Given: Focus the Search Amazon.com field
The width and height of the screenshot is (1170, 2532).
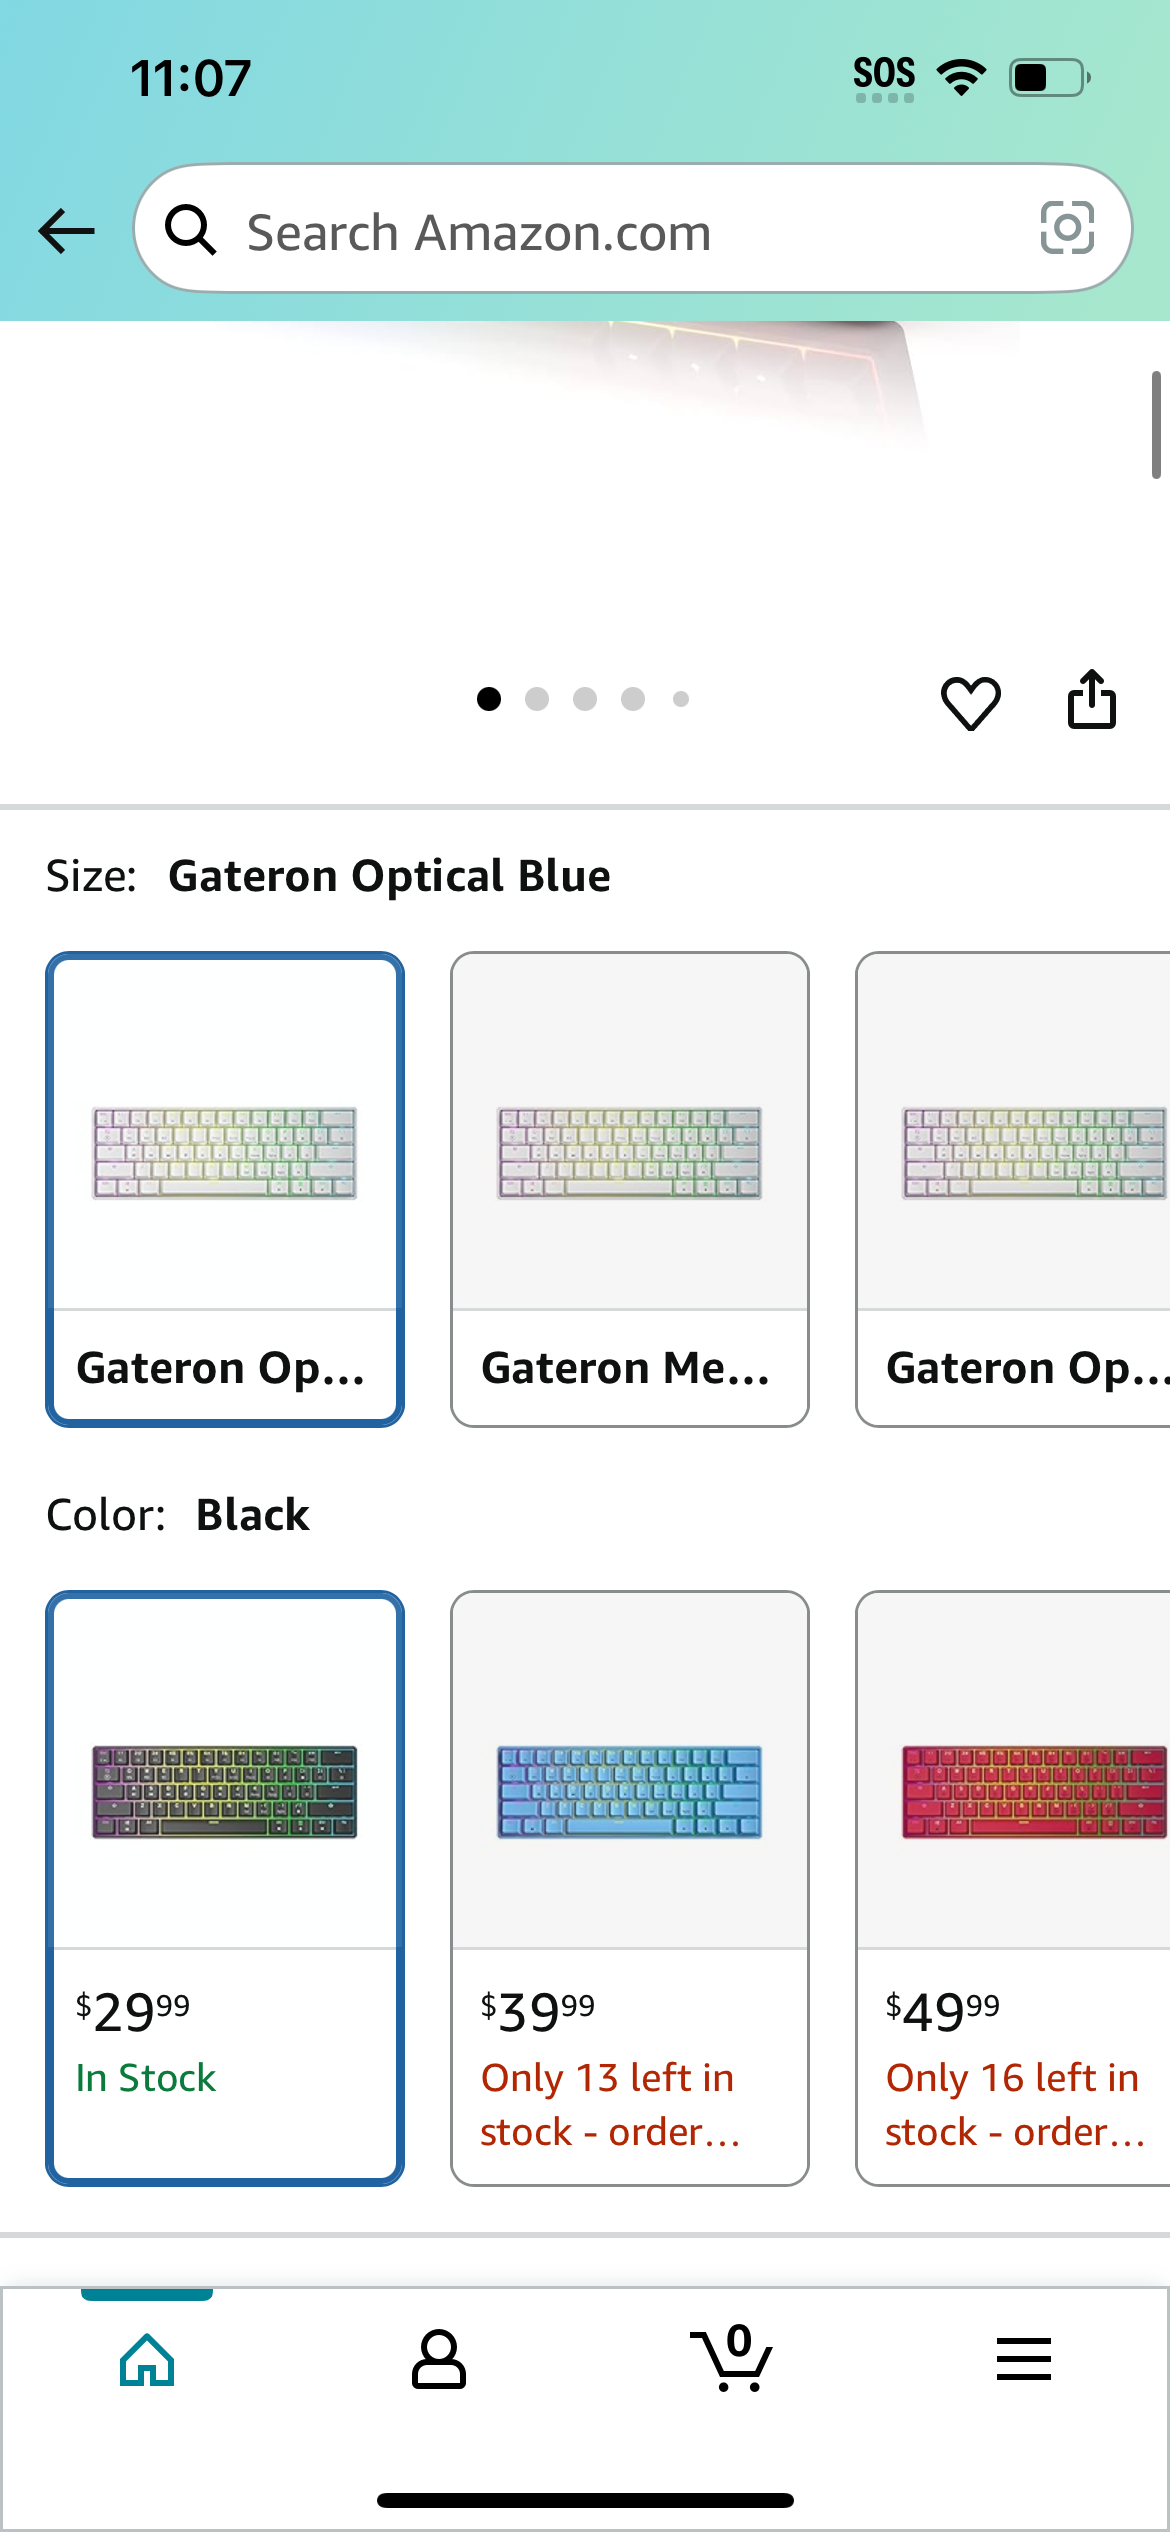Looking at the screenshot, I should coord(633,229).
